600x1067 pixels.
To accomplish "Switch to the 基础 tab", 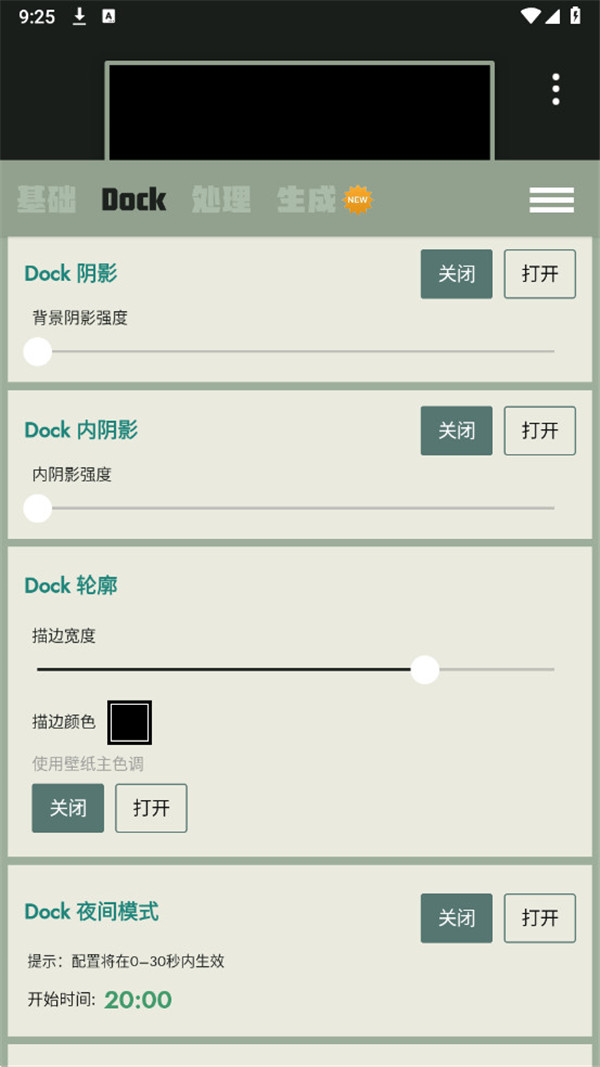I will coord(46,200).
